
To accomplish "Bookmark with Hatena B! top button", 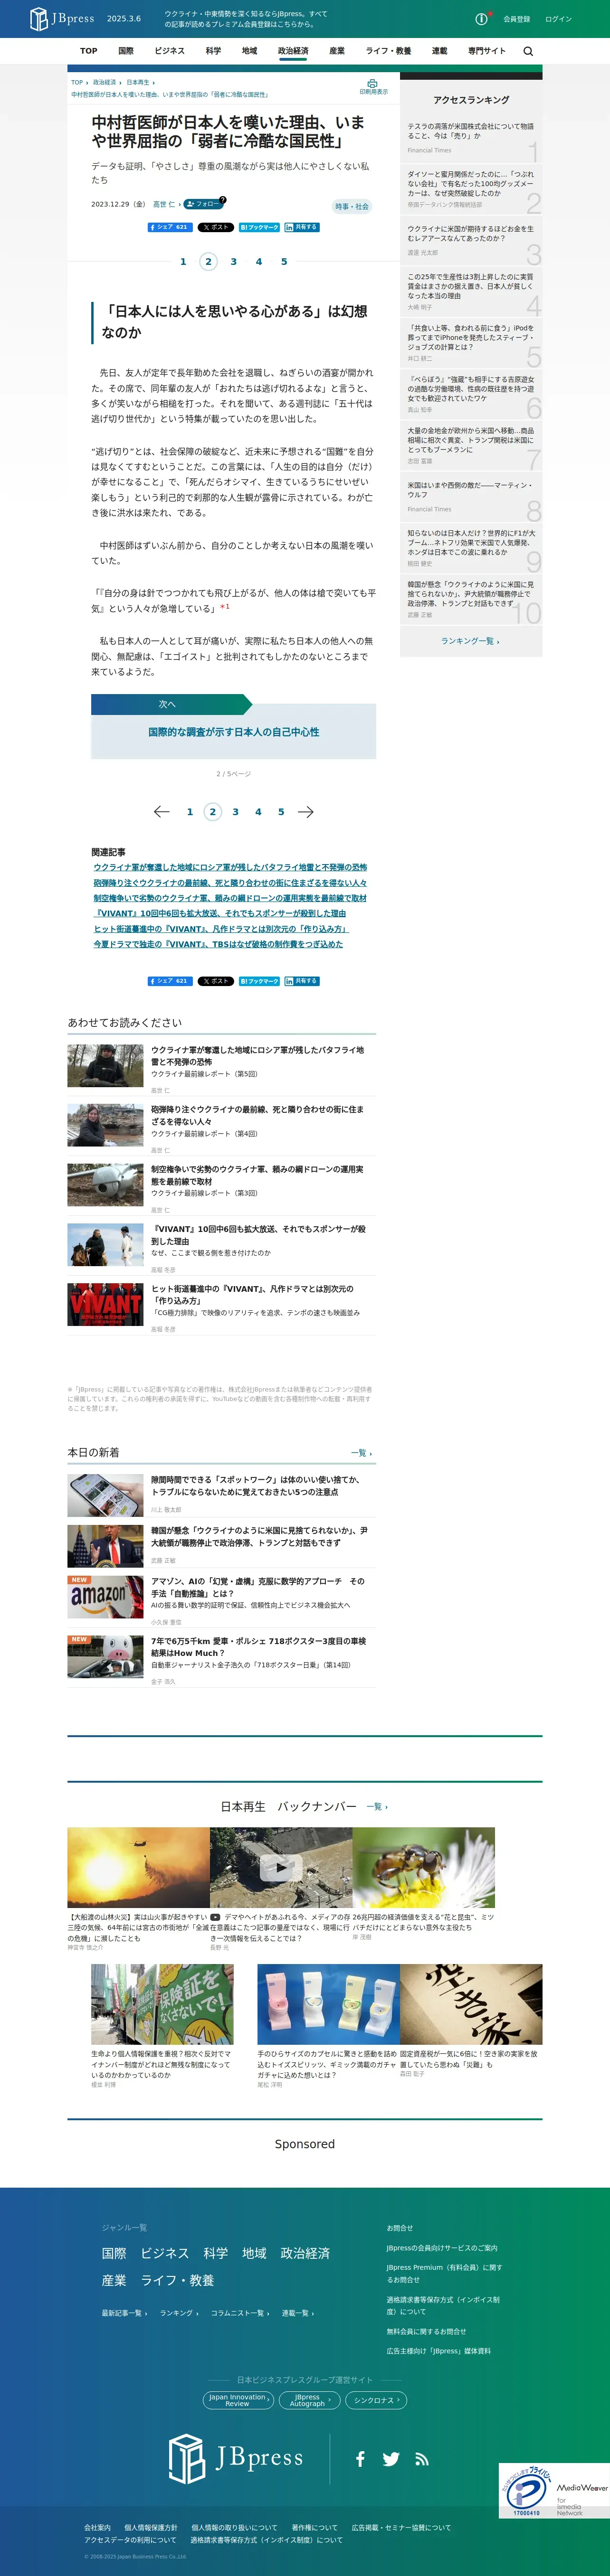I will pyautogui.click(x=259, y=227).
